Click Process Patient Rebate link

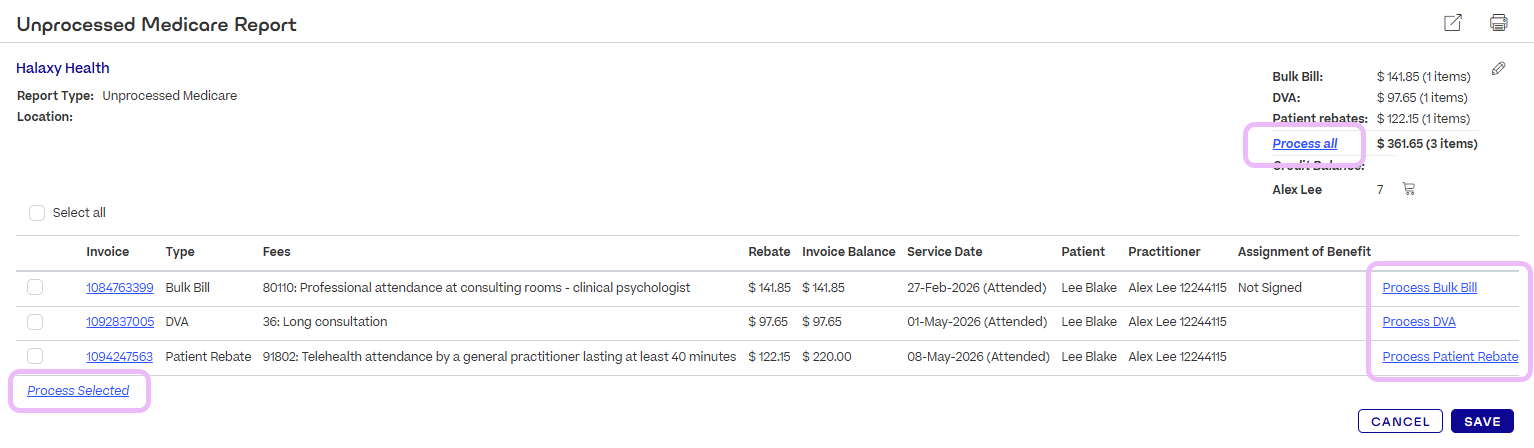pos(1450,356)
